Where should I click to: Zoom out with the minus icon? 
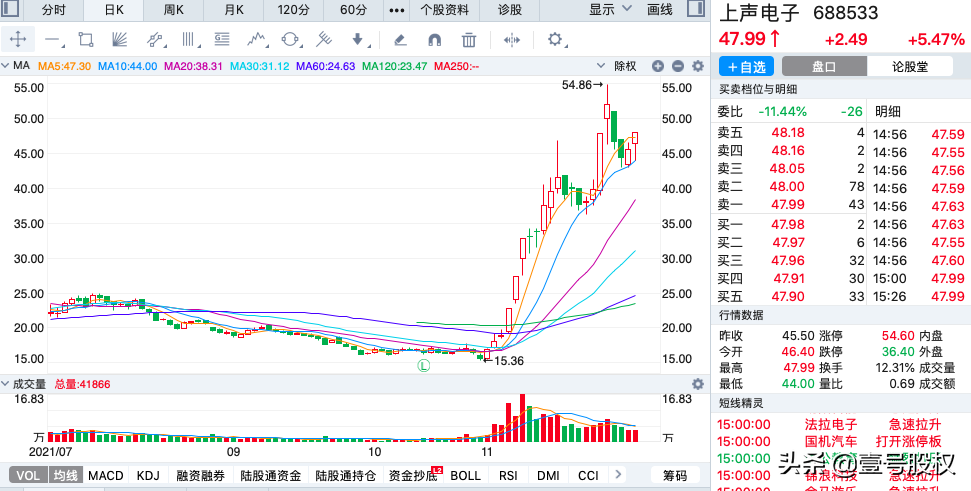click(x=677, y=66)
